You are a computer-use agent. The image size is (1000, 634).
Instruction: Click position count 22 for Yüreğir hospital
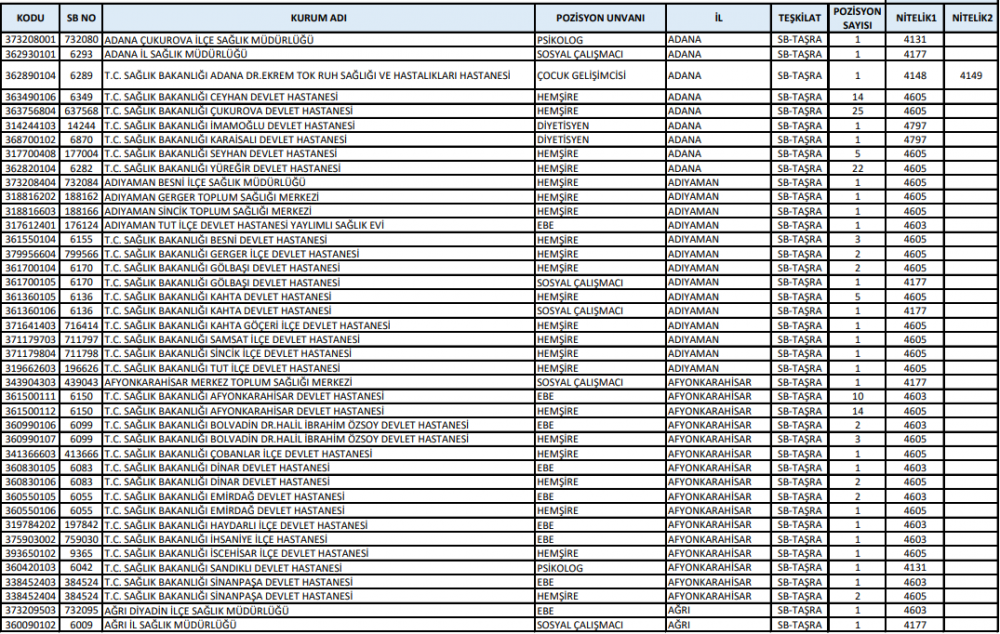point(857,168)
